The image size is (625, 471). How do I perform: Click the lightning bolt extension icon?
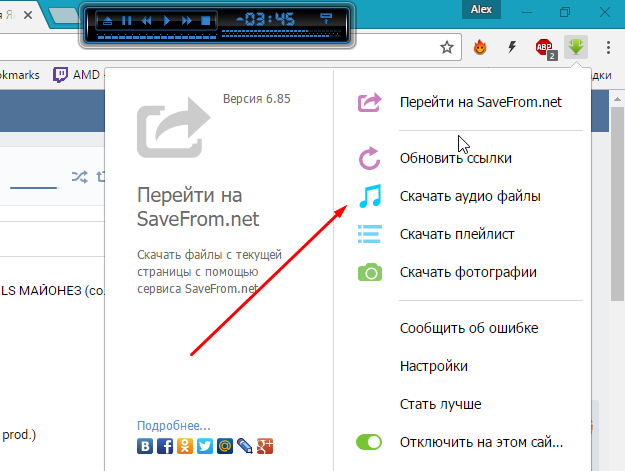click(x=512, y=47)
